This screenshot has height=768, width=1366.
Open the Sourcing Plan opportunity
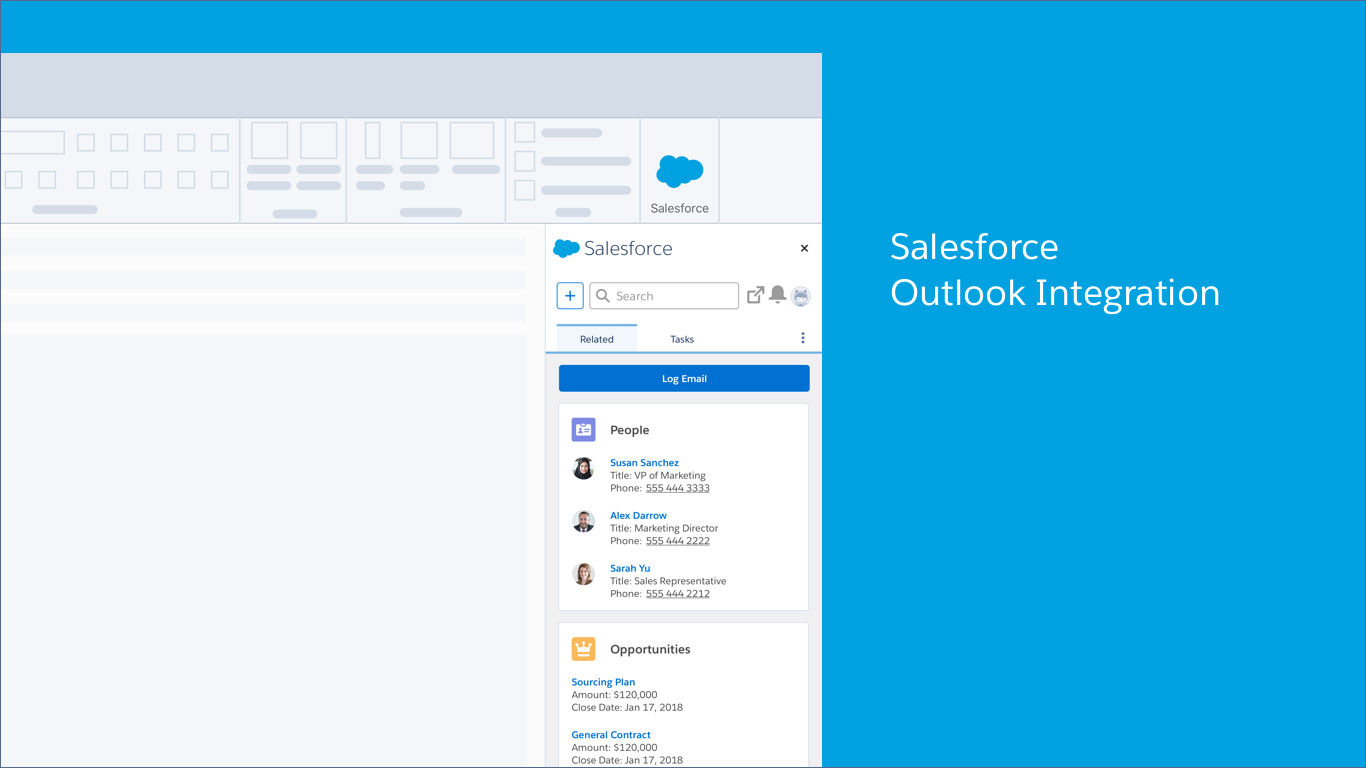pos(603,682)
